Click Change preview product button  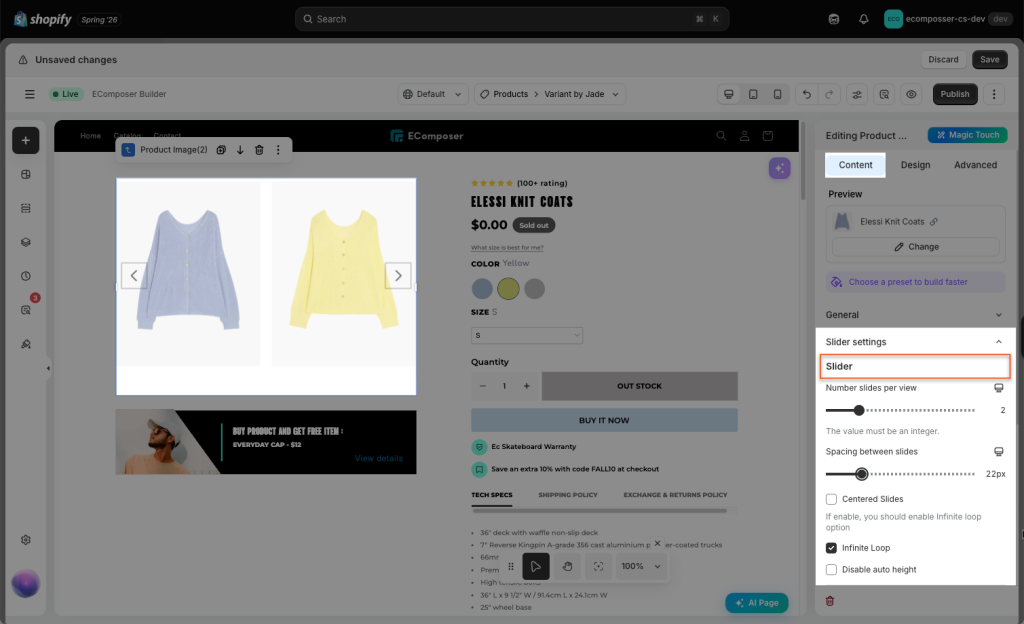pos(916,247)
